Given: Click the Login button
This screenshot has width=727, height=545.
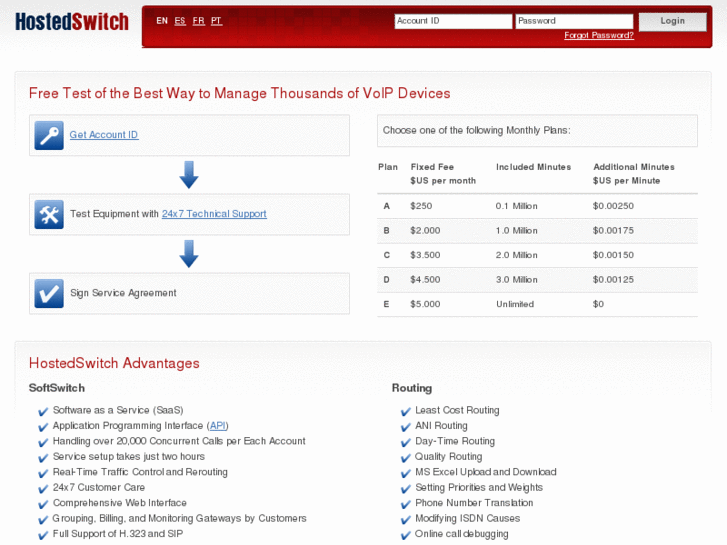Looking at the screenshot, I should tap(673, 21).
